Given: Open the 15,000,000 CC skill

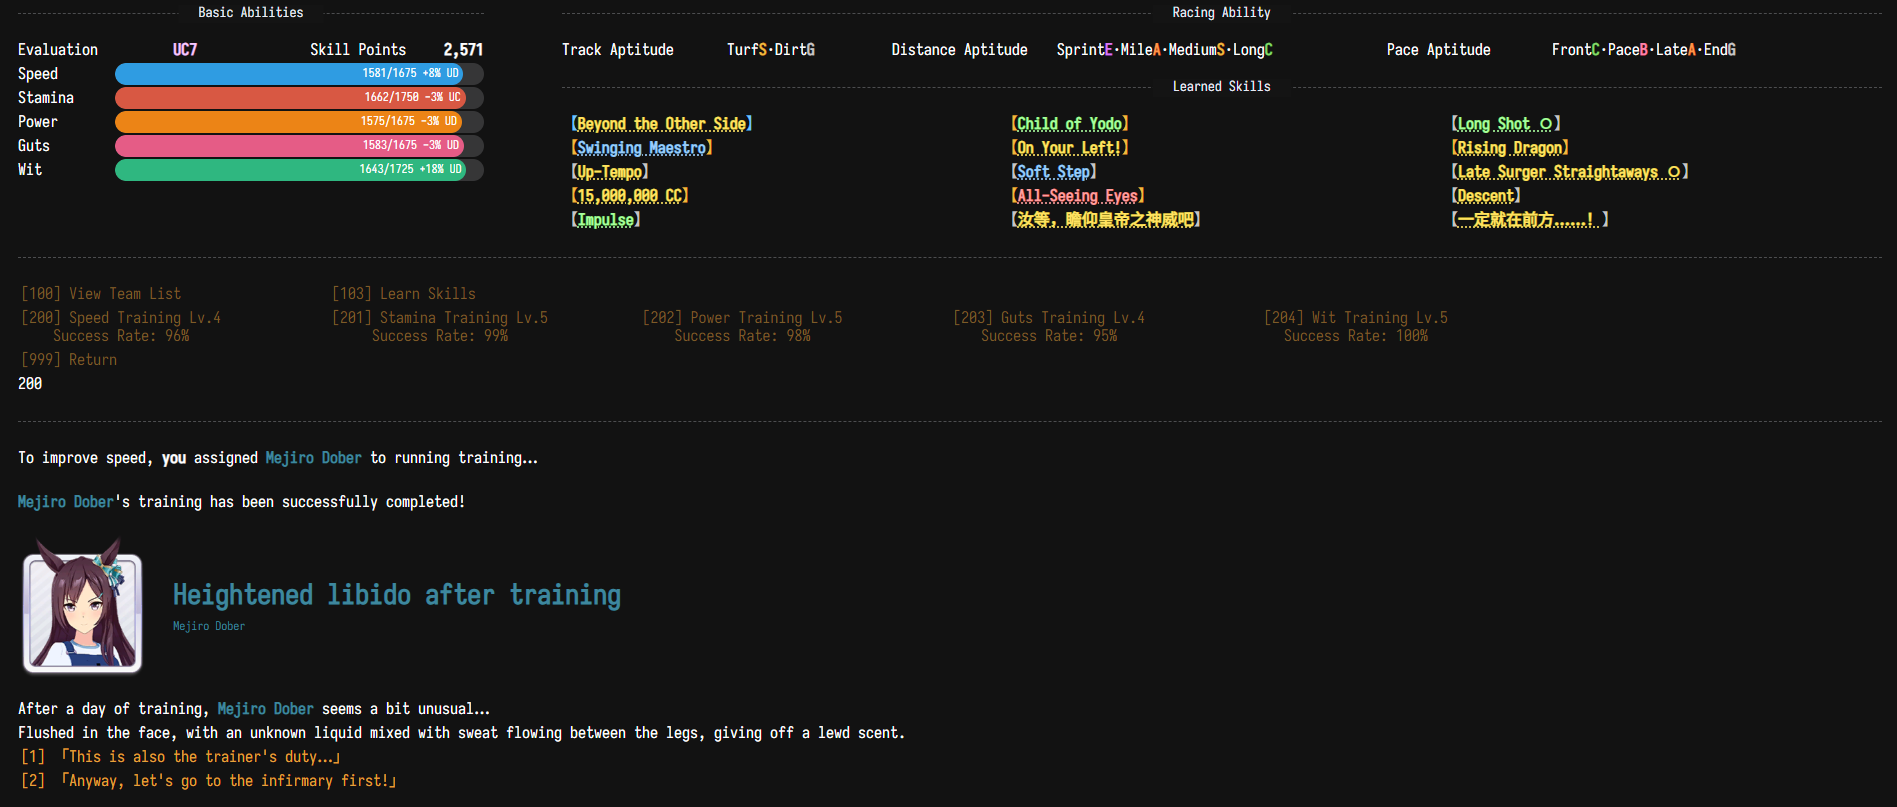Looking at the screenshot, I should click(x=630, y=196).
